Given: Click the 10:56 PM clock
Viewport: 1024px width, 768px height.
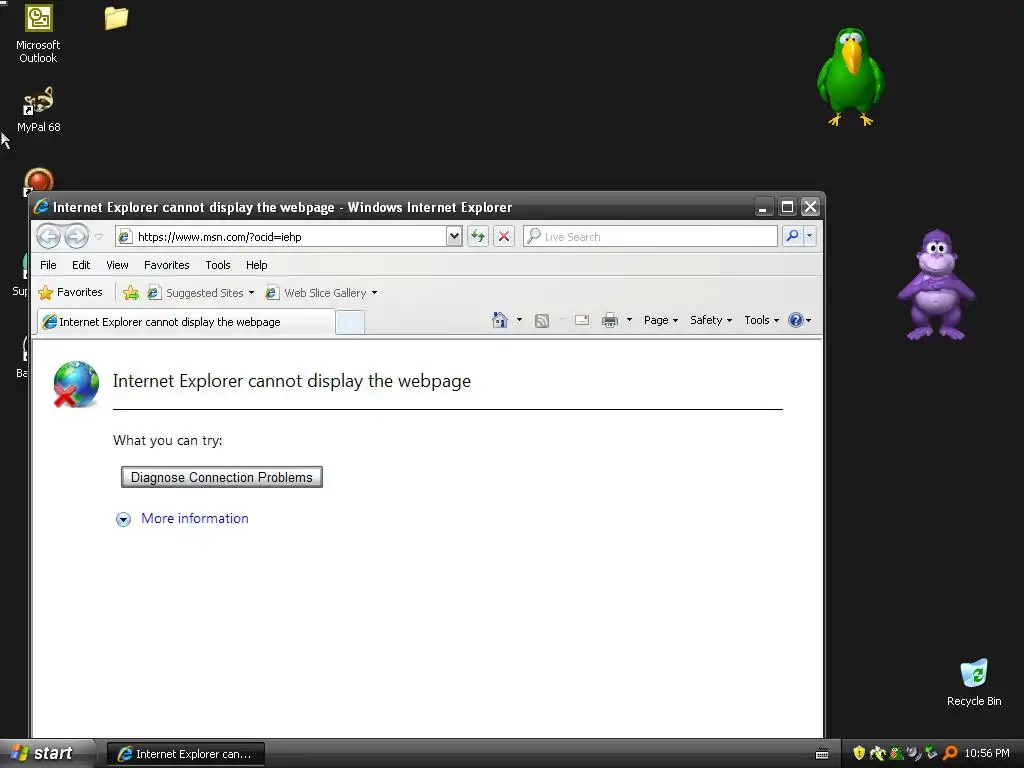Looking at the screenshot, I should point(987,754).
